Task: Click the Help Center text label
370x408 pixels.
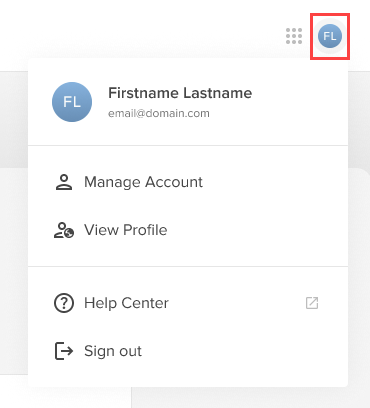Action: [x=126, y=303]
